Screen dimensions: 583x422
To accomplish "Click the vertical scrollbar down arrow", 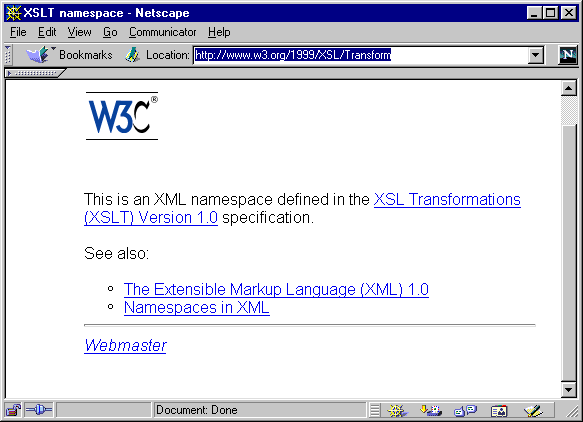I will pos(568,390).
